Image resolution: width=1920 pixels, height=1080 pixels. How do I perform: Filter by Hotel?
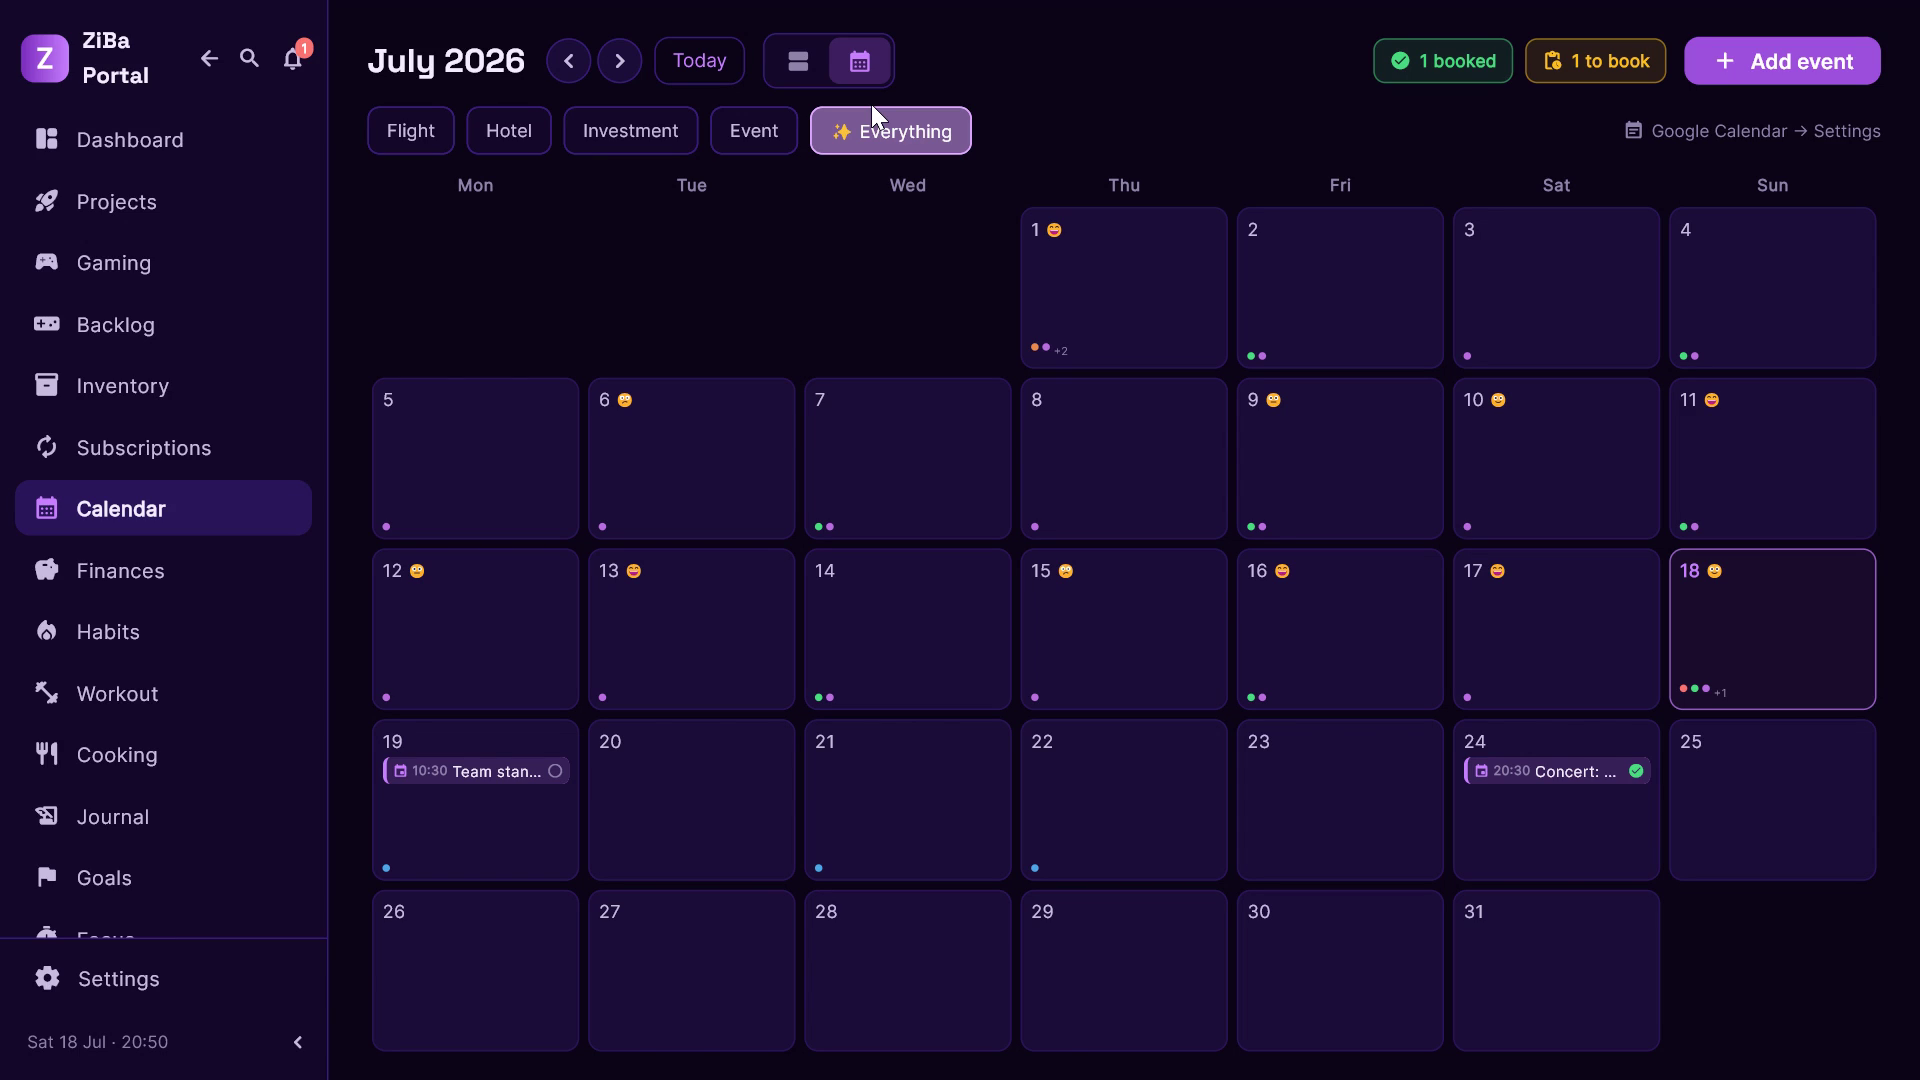509,131
